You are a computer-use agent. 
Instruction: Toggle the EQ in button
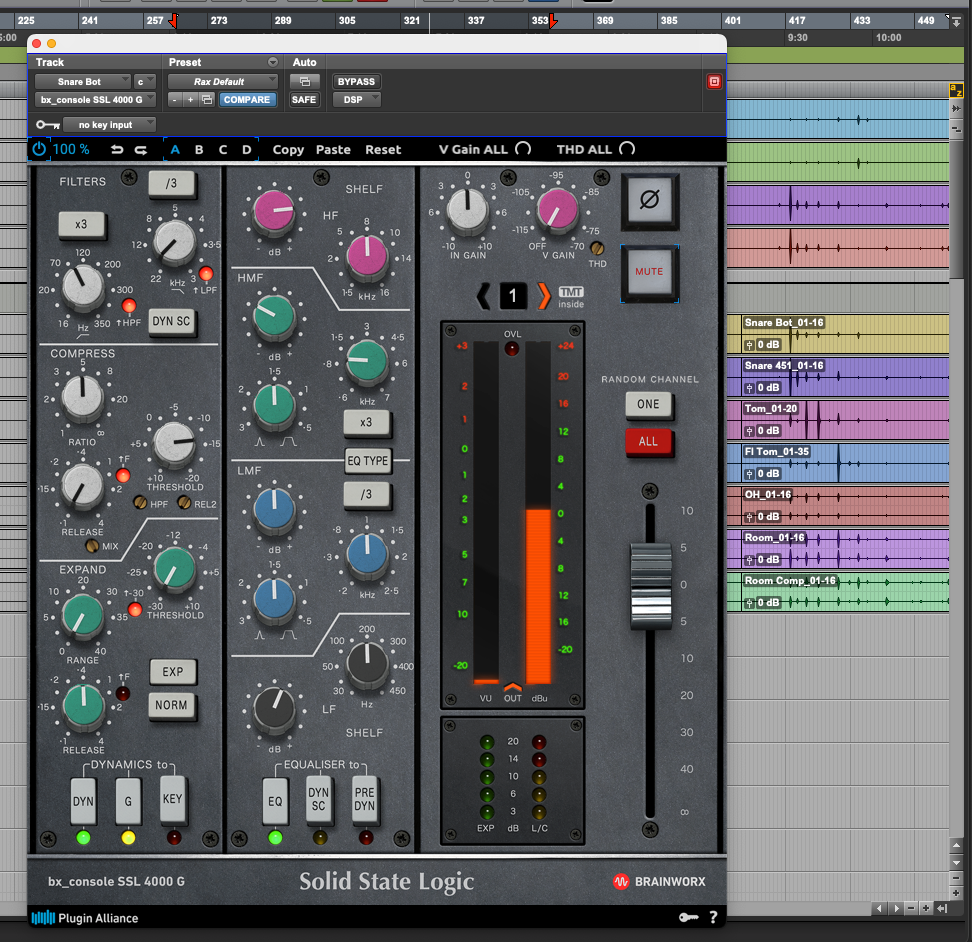point(275,801)
